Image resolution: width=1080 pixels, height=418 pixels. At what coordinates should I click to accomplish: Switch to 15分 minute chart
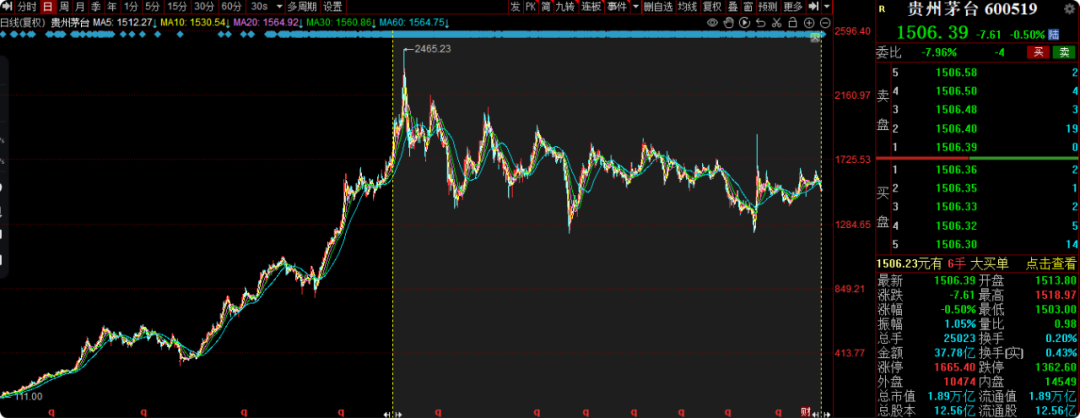(x=177, y=7)
